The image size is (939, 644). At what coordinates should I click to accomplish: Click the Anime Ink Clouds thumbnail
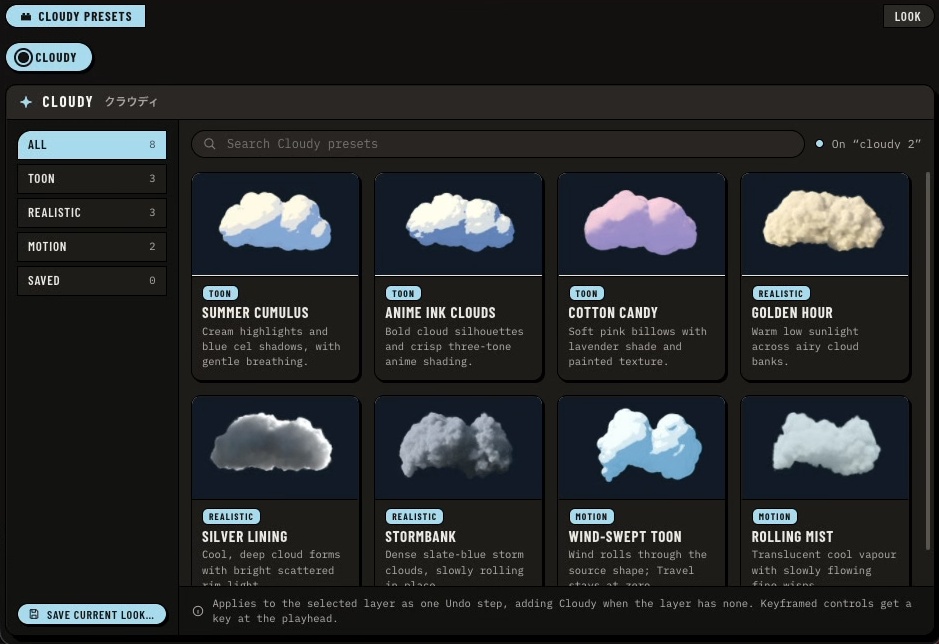point(459,224)
